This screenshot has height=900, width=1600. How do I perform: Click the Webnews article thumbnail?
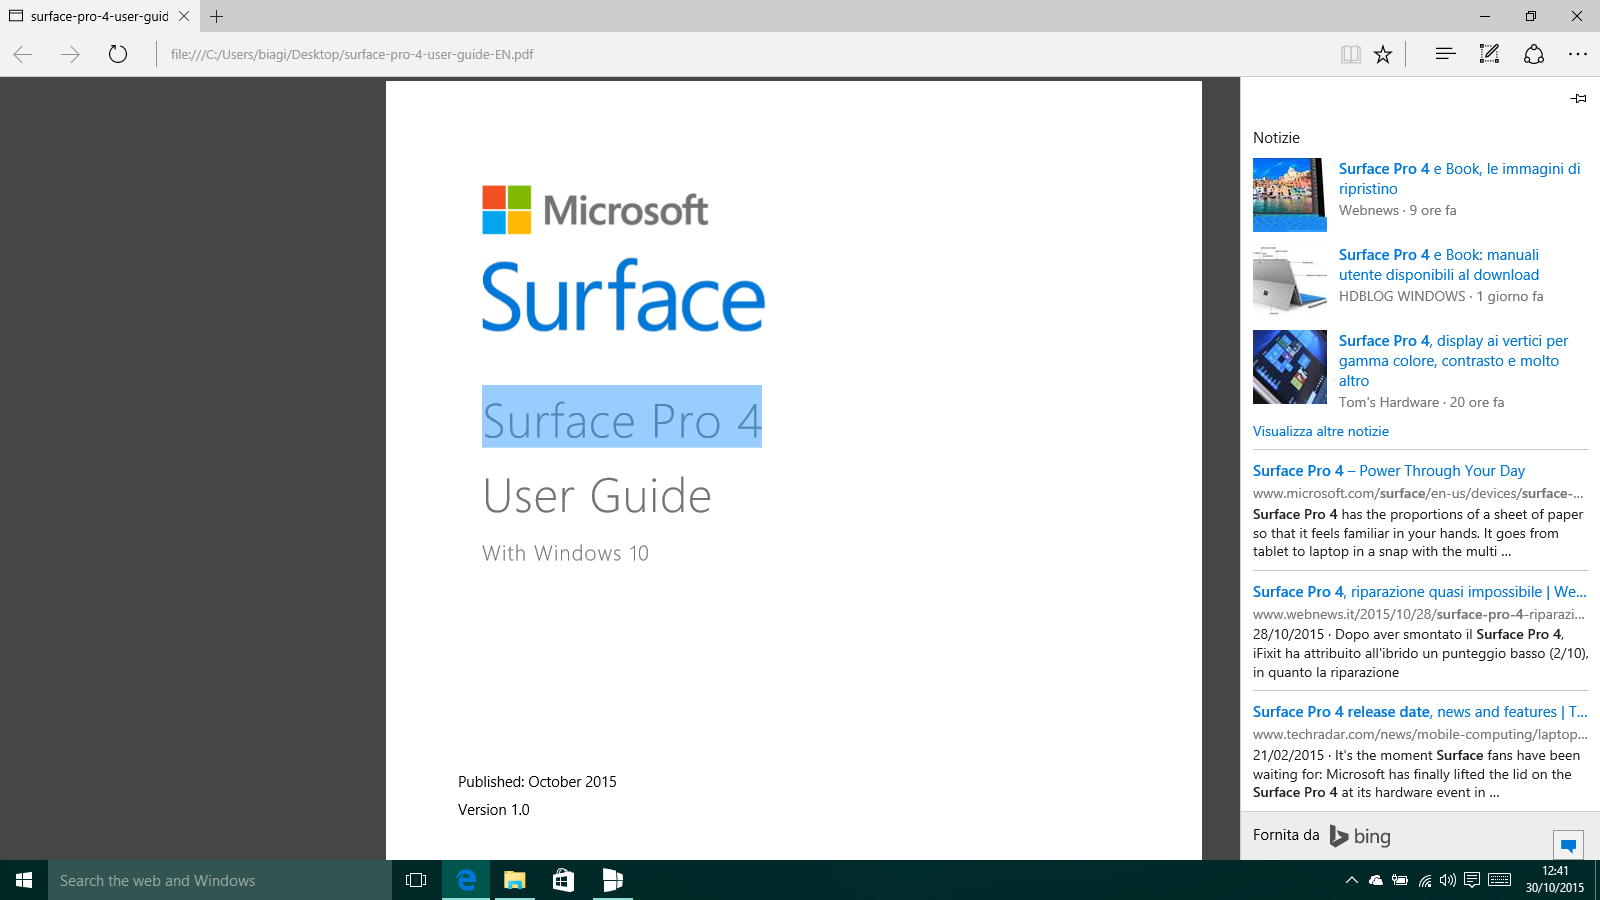tap(1290, 195)
